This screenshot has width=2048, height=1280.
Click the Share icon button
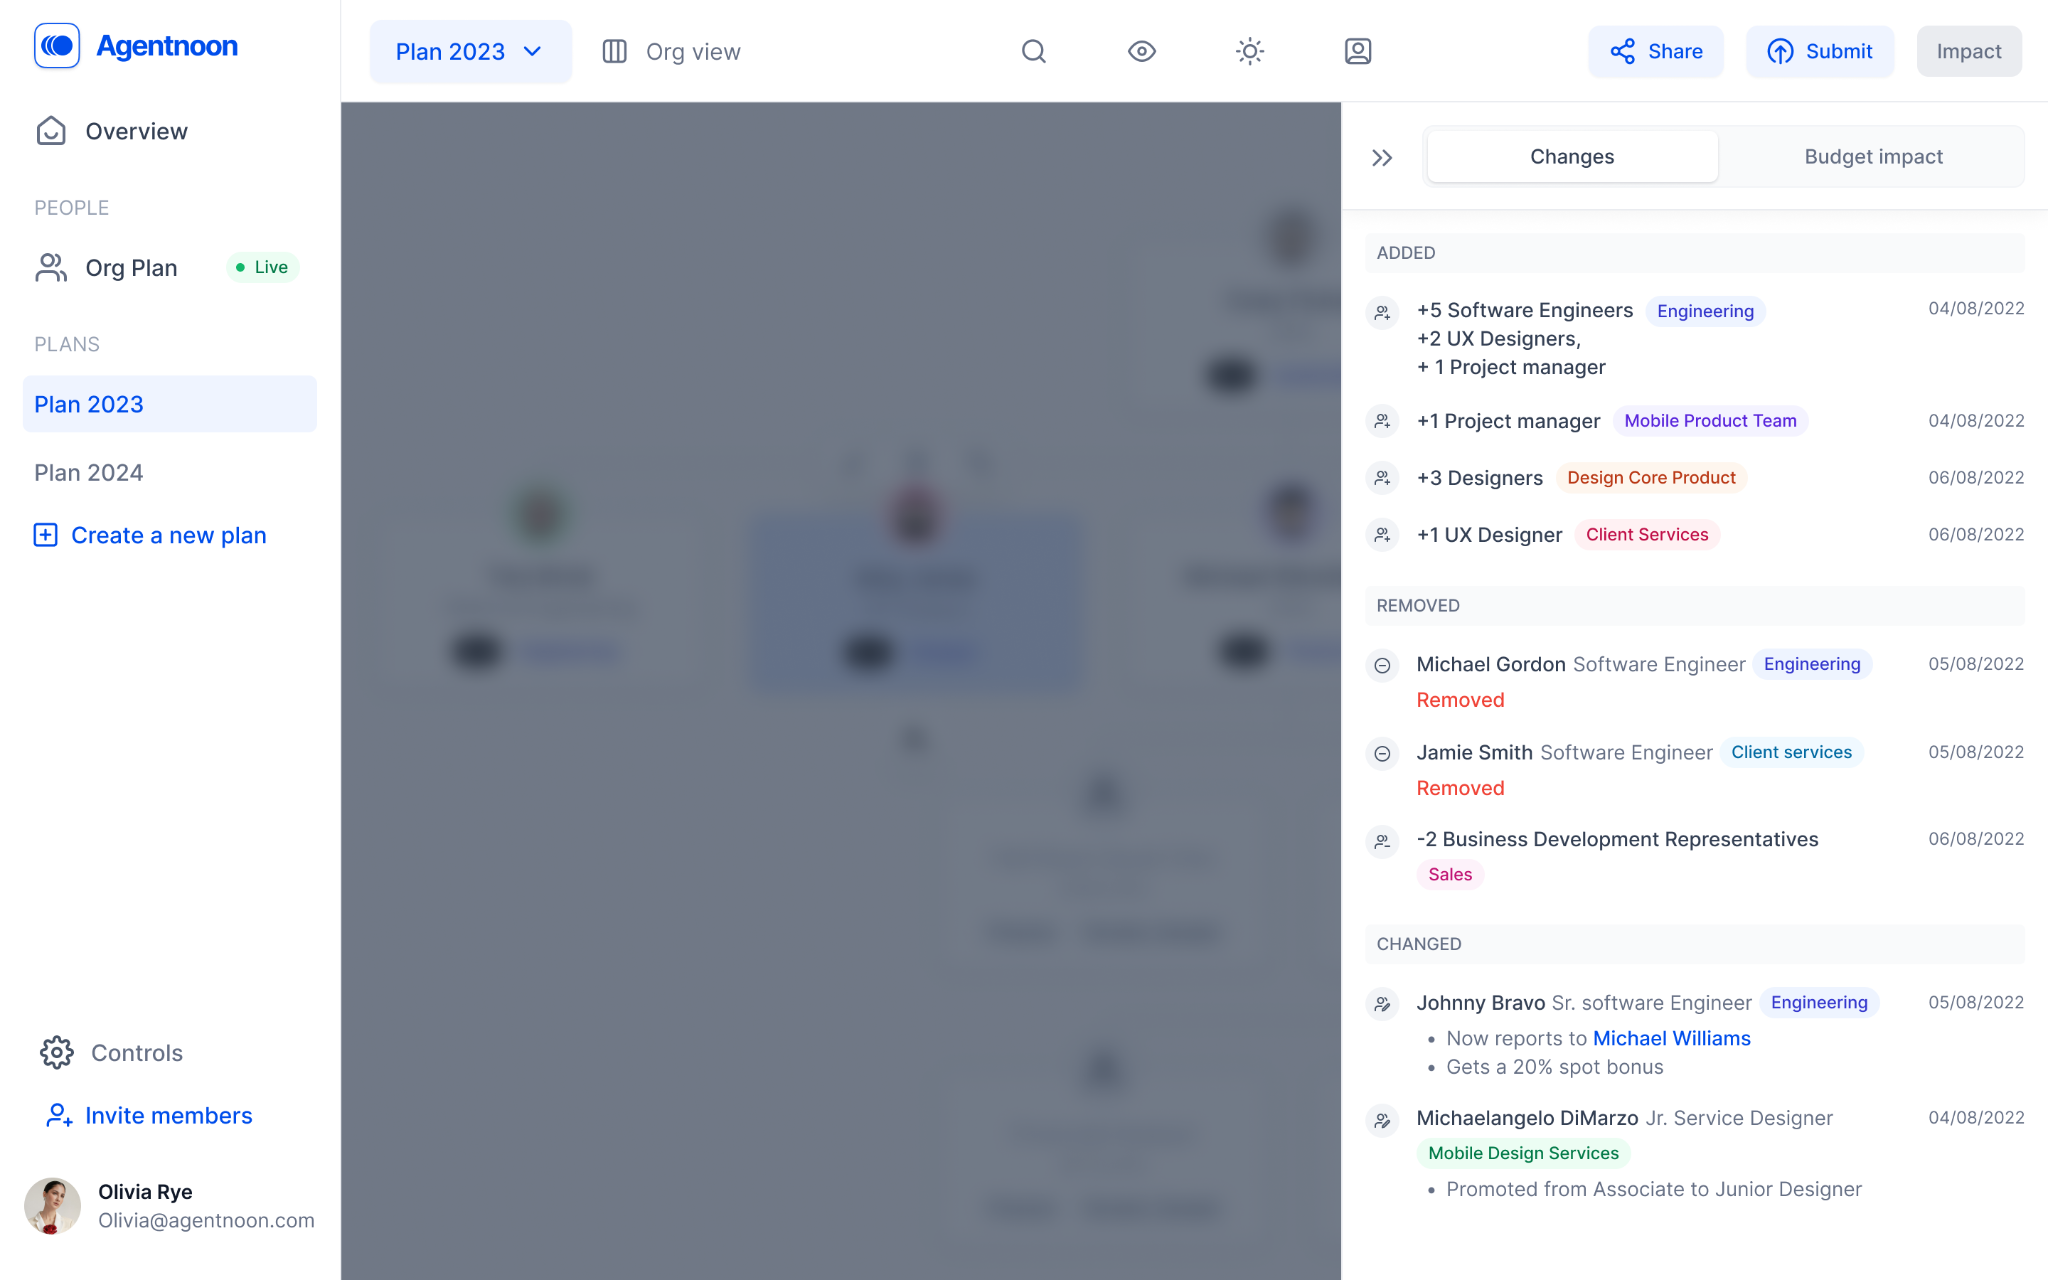click(1622, 50)
